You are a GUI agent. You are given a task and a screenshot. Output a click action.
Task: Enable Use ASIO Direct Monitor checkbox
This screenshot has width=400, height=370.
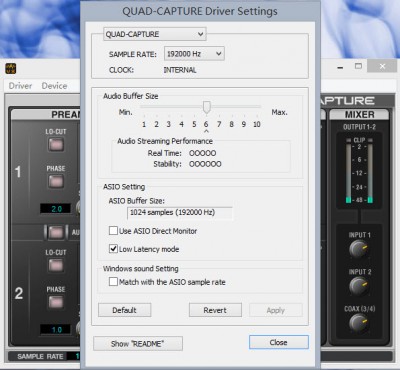coord(113,231)
